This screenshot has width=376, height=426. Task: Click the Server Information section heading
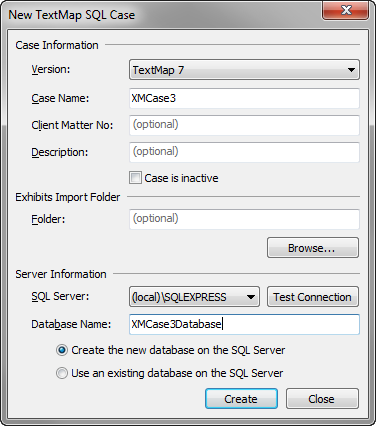point(61,274)
